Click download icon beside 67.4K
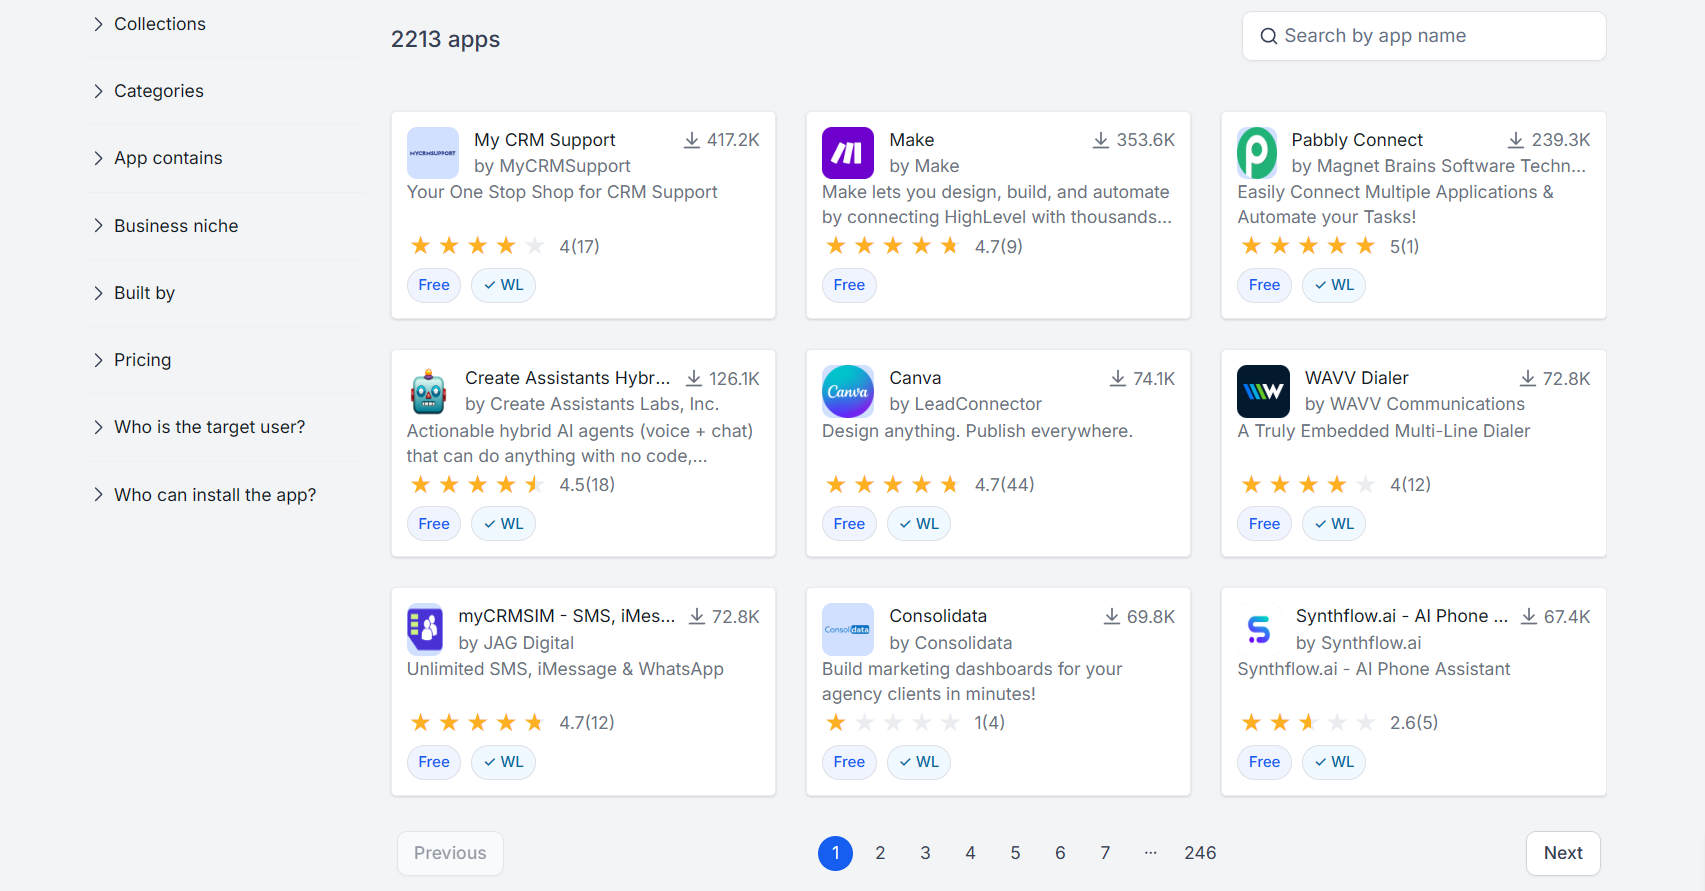The height and width of the screenshot is (891, 1705). pyautogui.click(x=1529, y=616)
